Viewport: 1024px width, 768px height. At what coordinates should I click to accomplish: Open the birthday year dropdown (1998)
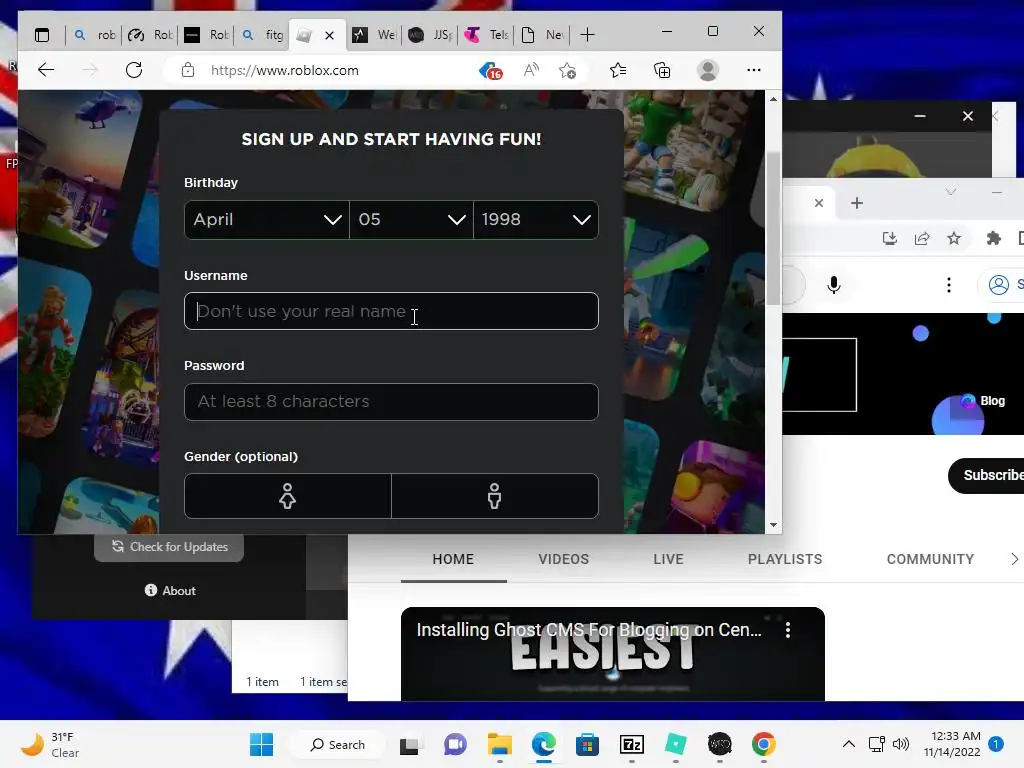[x=536, y=219]
